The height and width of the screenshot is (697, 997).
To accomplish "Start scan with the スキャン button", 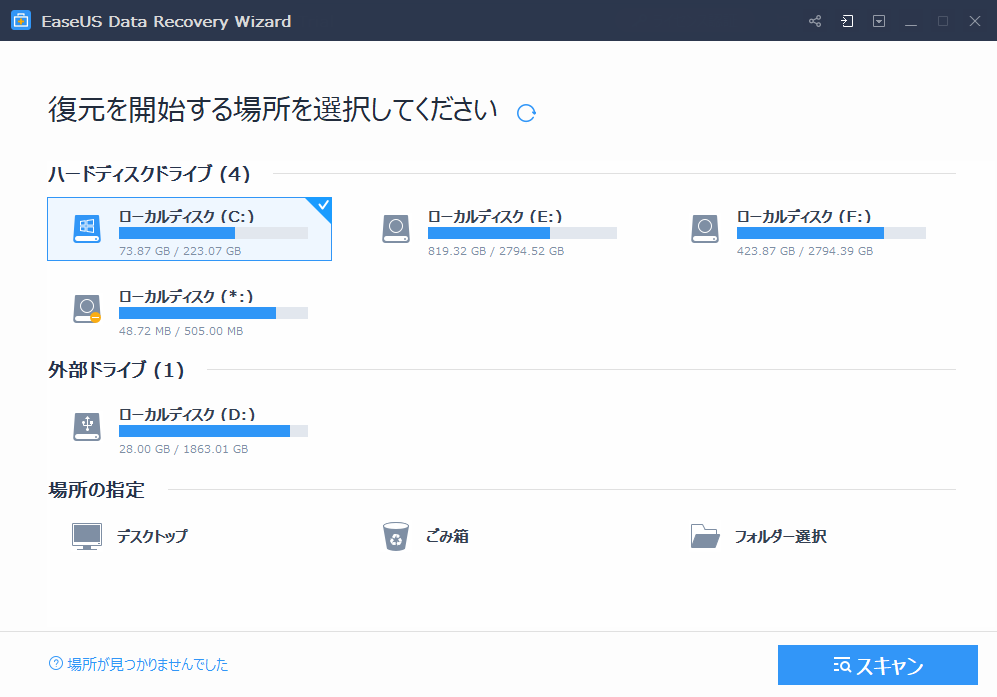I will [x=877, y=665].
